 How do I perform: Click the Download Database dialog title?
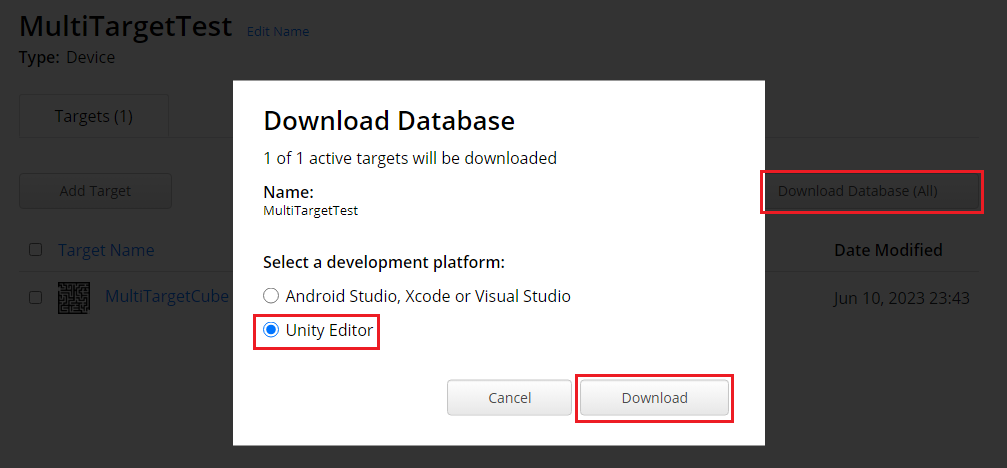click(389, 121)
